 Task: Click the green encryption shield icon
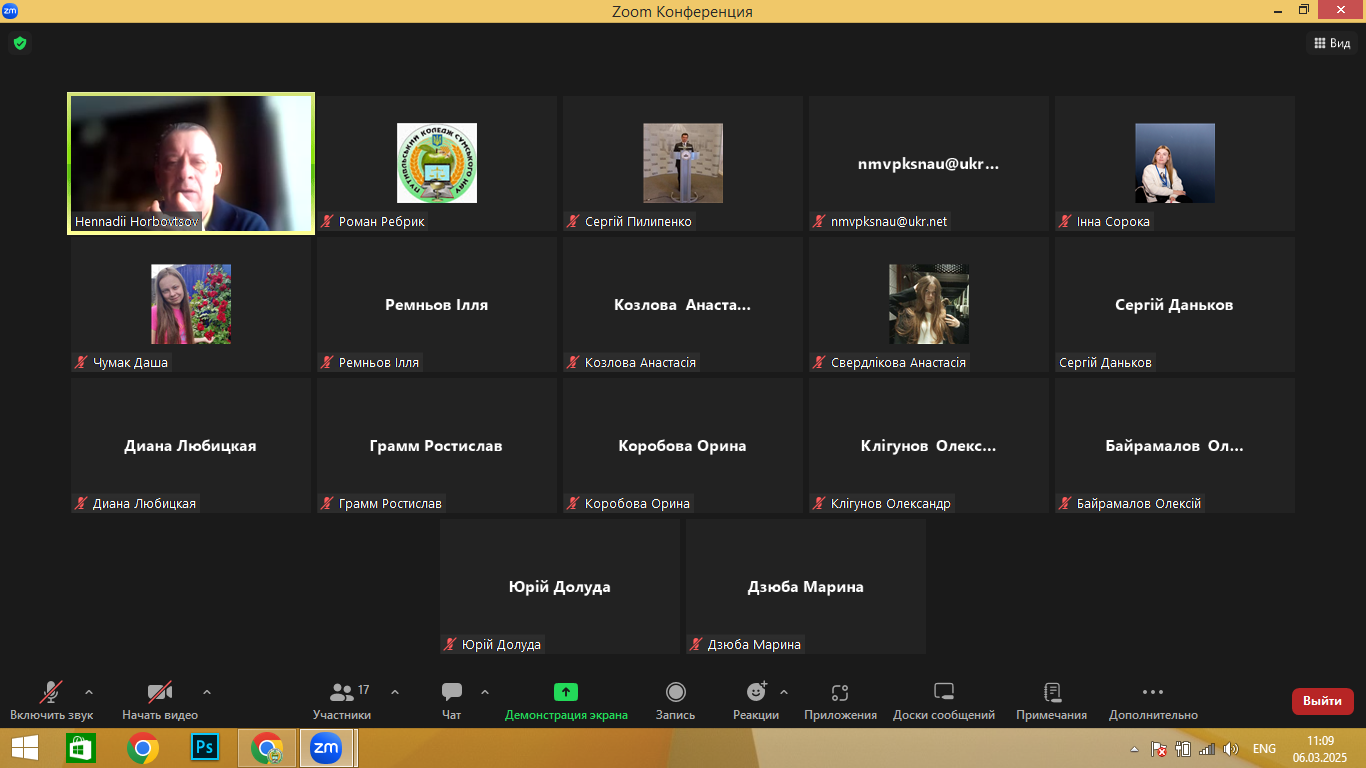(19, 43)
